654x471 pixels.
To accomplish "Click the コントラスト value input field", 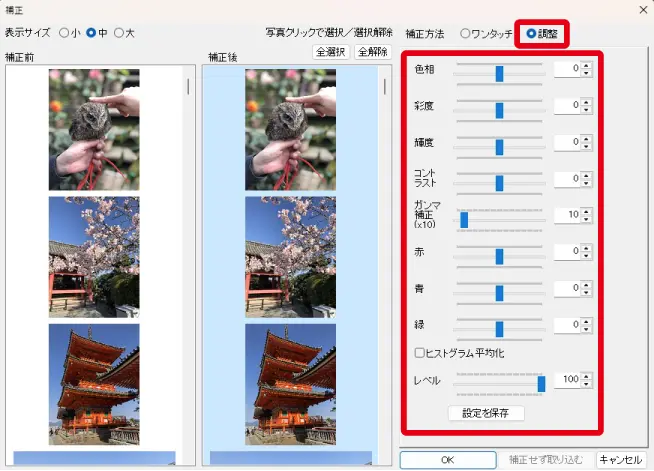I will click(x=568, y=179).
